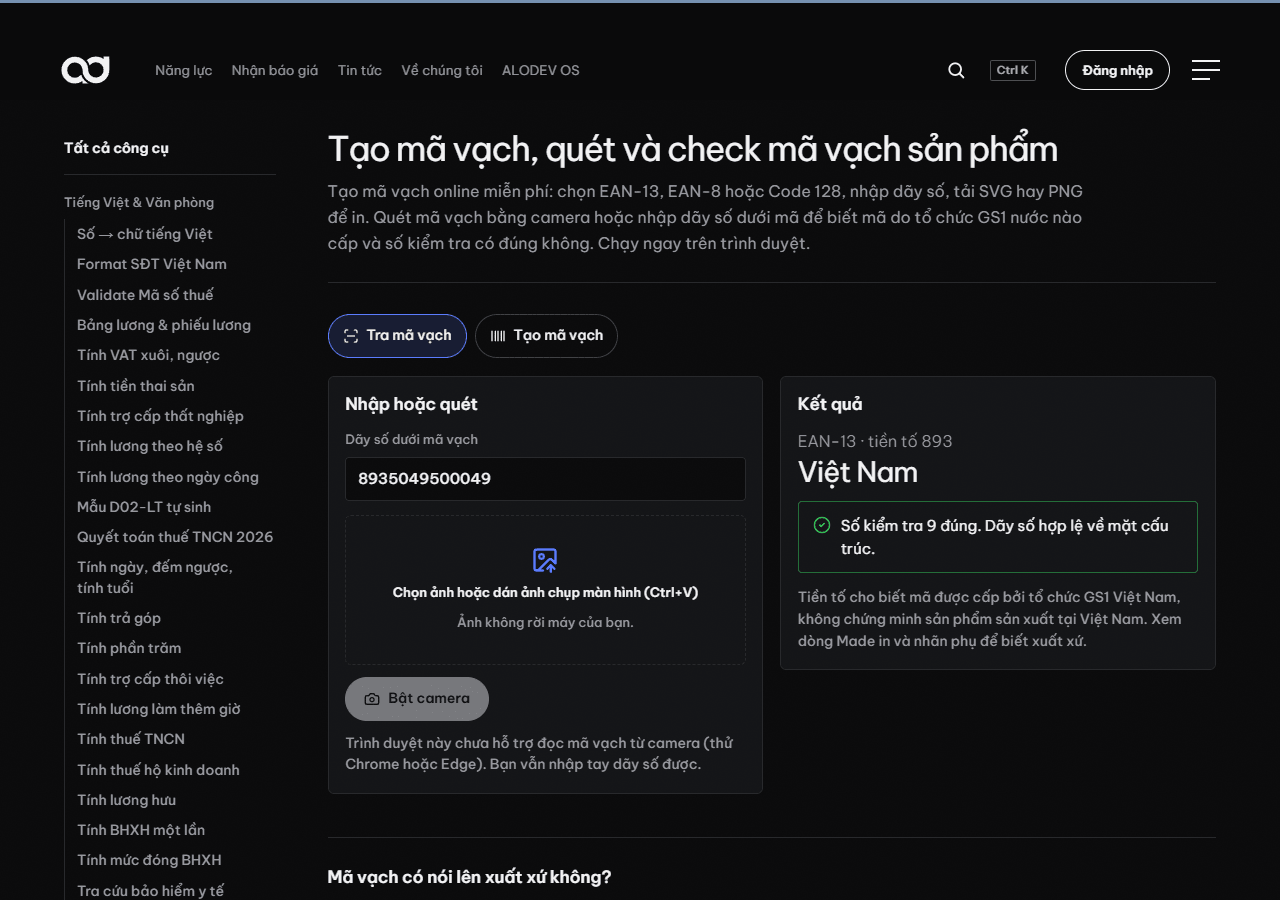Open the Quyết toán thuế TNCN 2026 tool
The image size is (1280, 900).
pyautogui.click(x=175, y=537)
